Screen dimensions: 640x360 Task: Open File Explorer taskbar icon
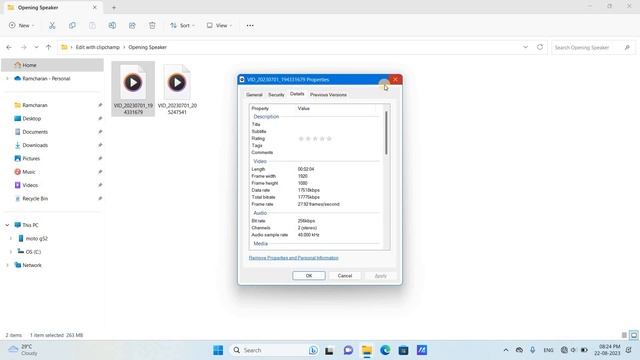367,350
